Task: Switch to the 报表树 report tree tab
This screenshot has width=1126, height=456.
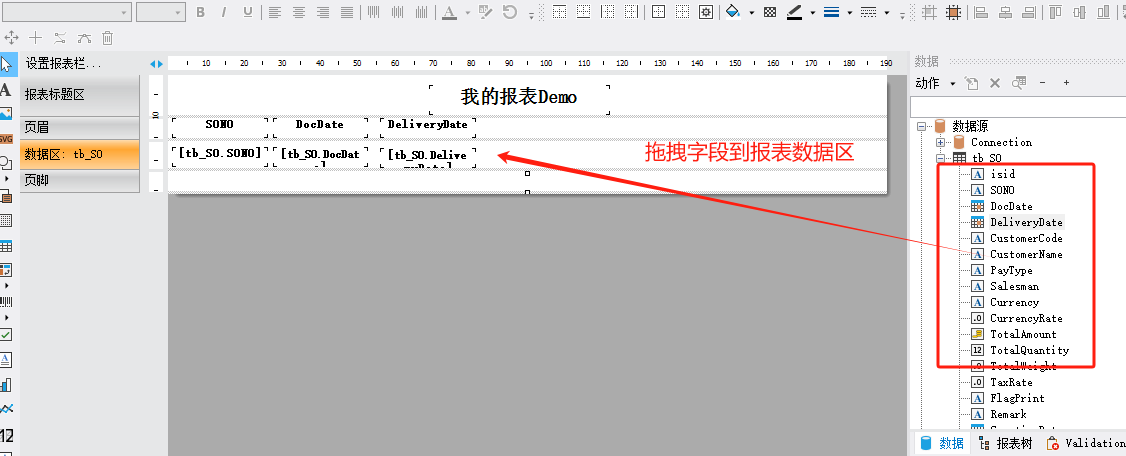Action: pos(1005,443)
